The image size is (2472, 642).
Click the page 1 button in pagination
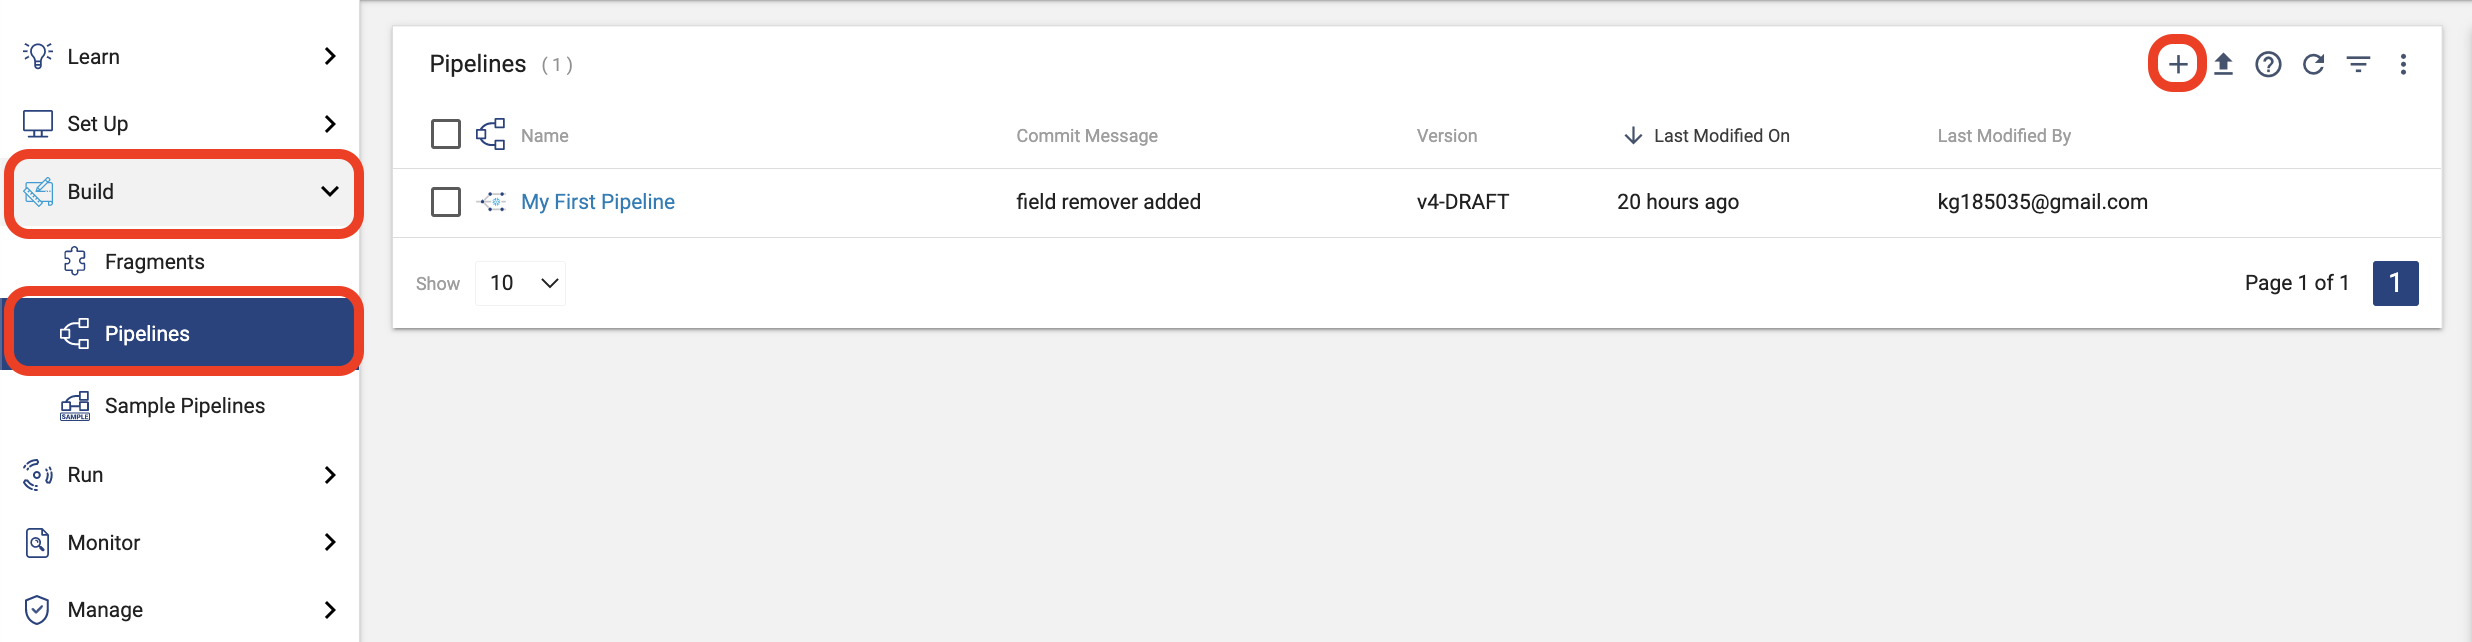point(2396,283)
